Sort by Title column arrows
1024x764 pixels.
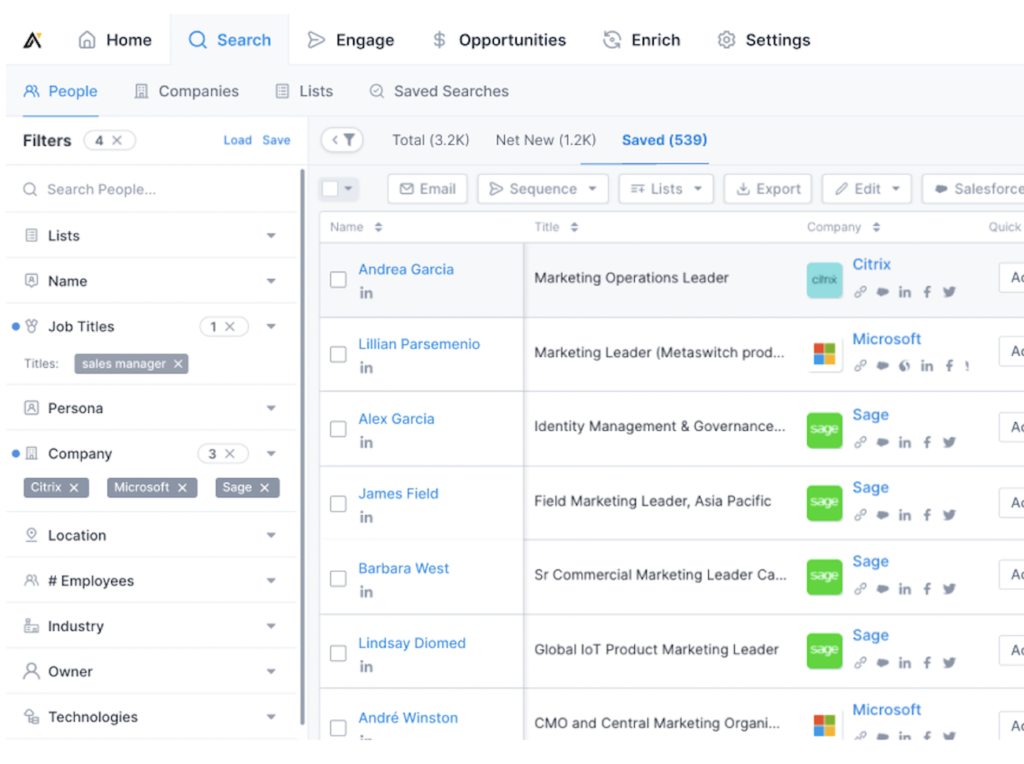pos(574,227)
